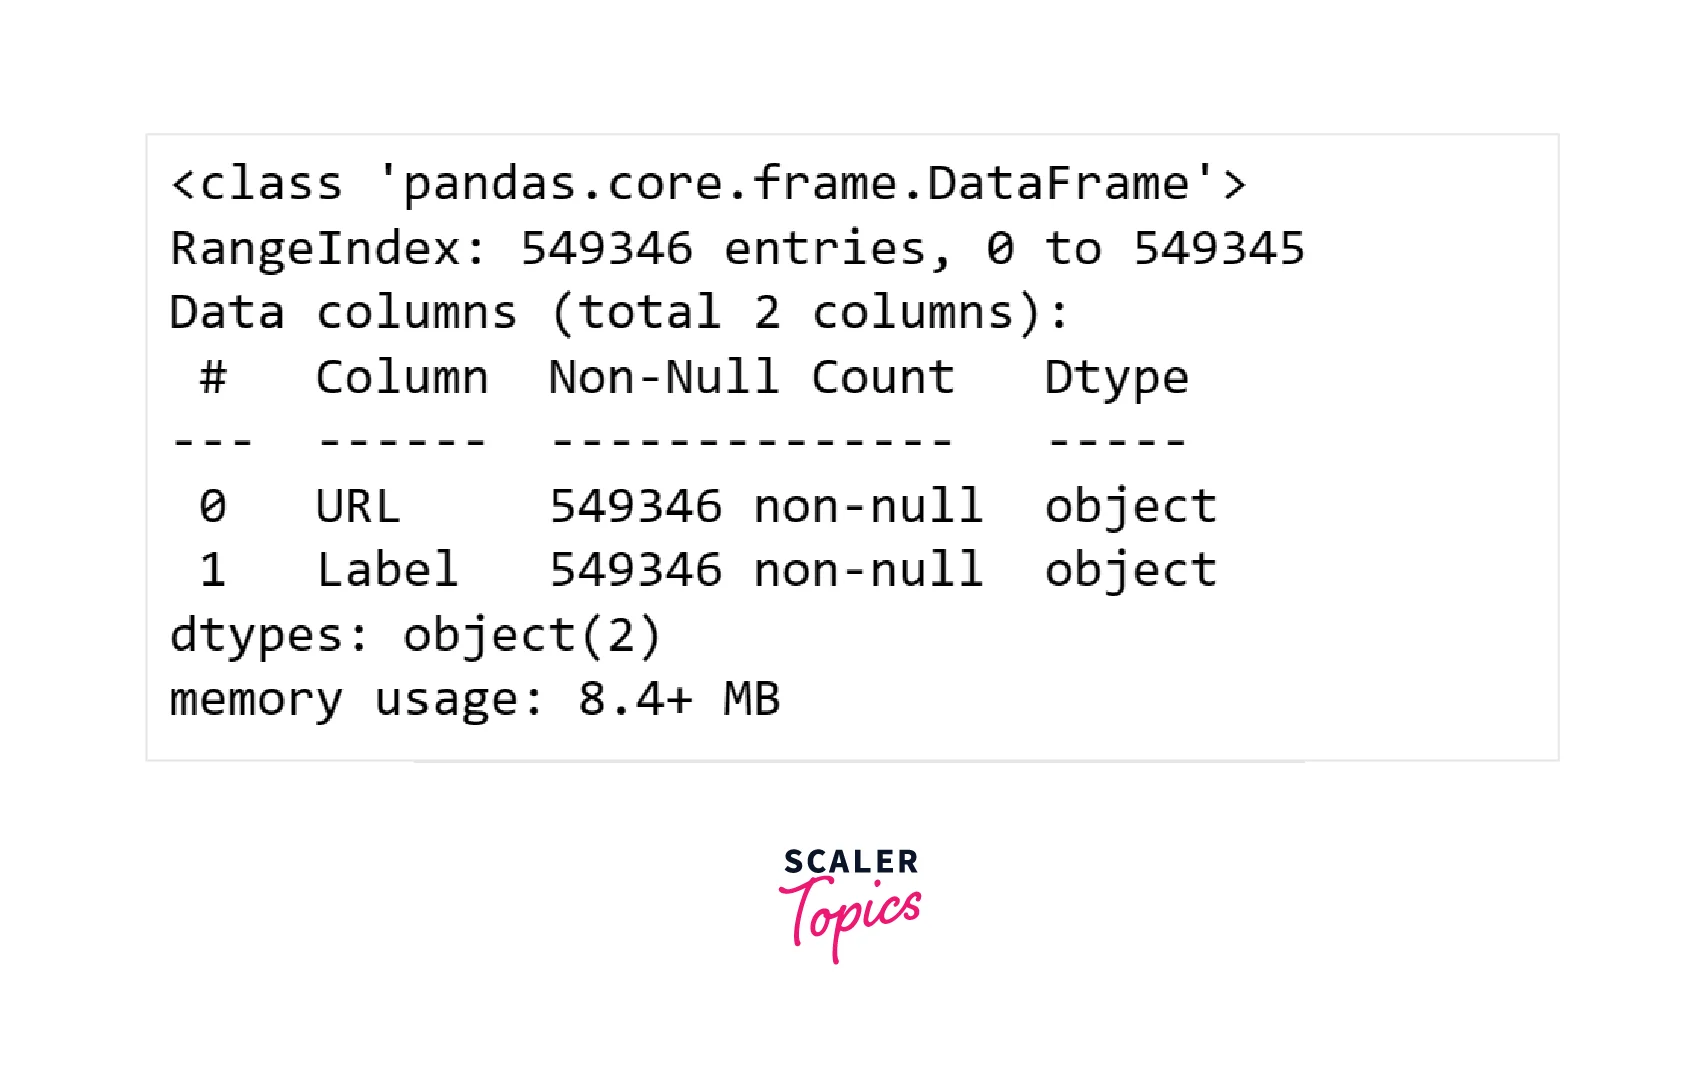This screenshot has height=1067, width=1706.
Task: Click the Data columns total line
Action: click(x=620, y=313)
